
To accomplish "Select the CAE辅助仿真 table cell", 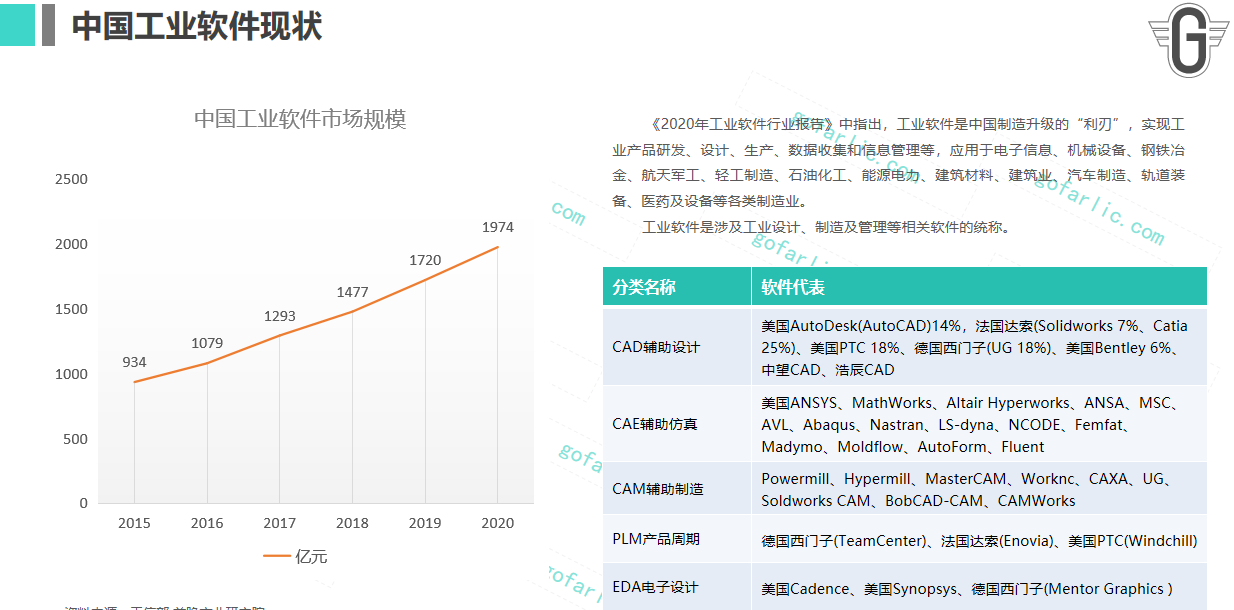I will (x=677, y=424).
